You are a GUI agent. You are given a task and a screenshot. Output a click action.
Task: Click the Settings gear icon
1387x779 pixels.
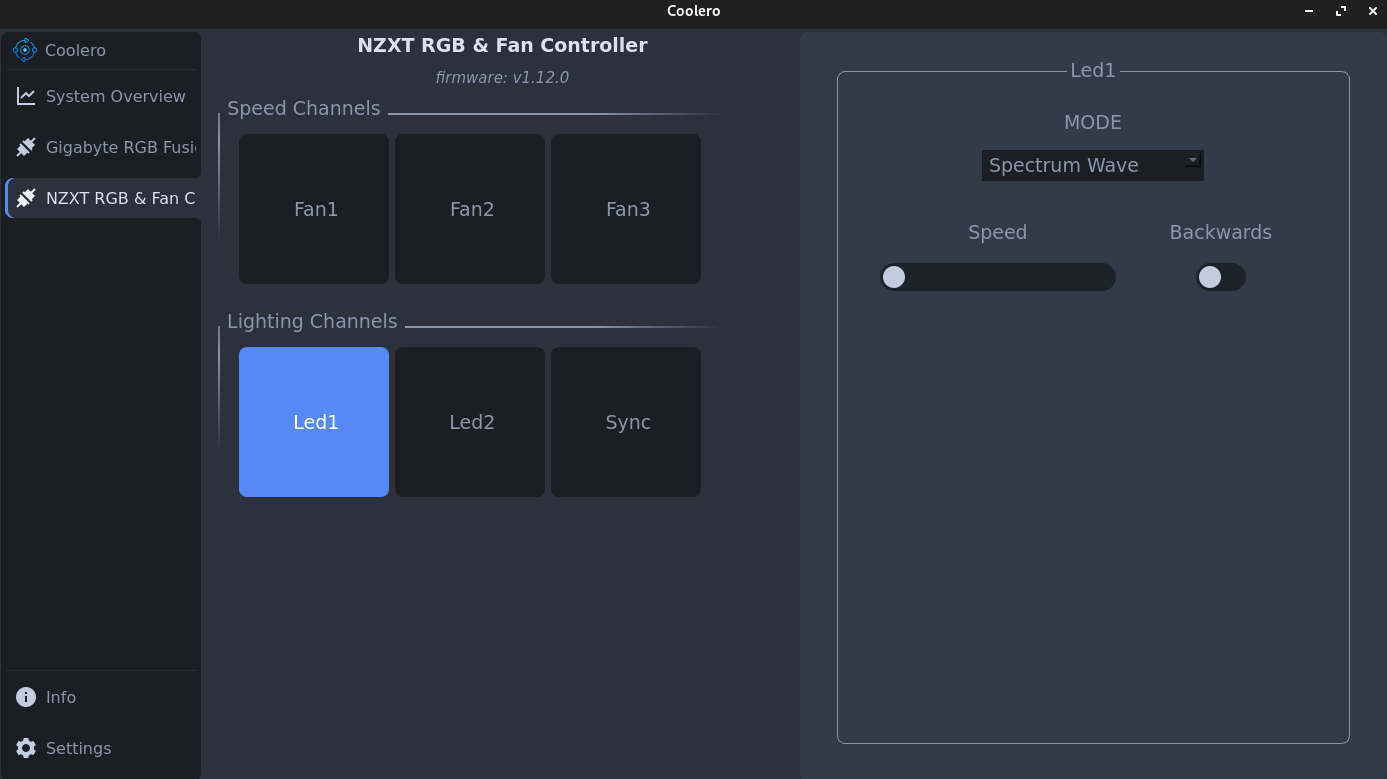[x=26, y=748]
